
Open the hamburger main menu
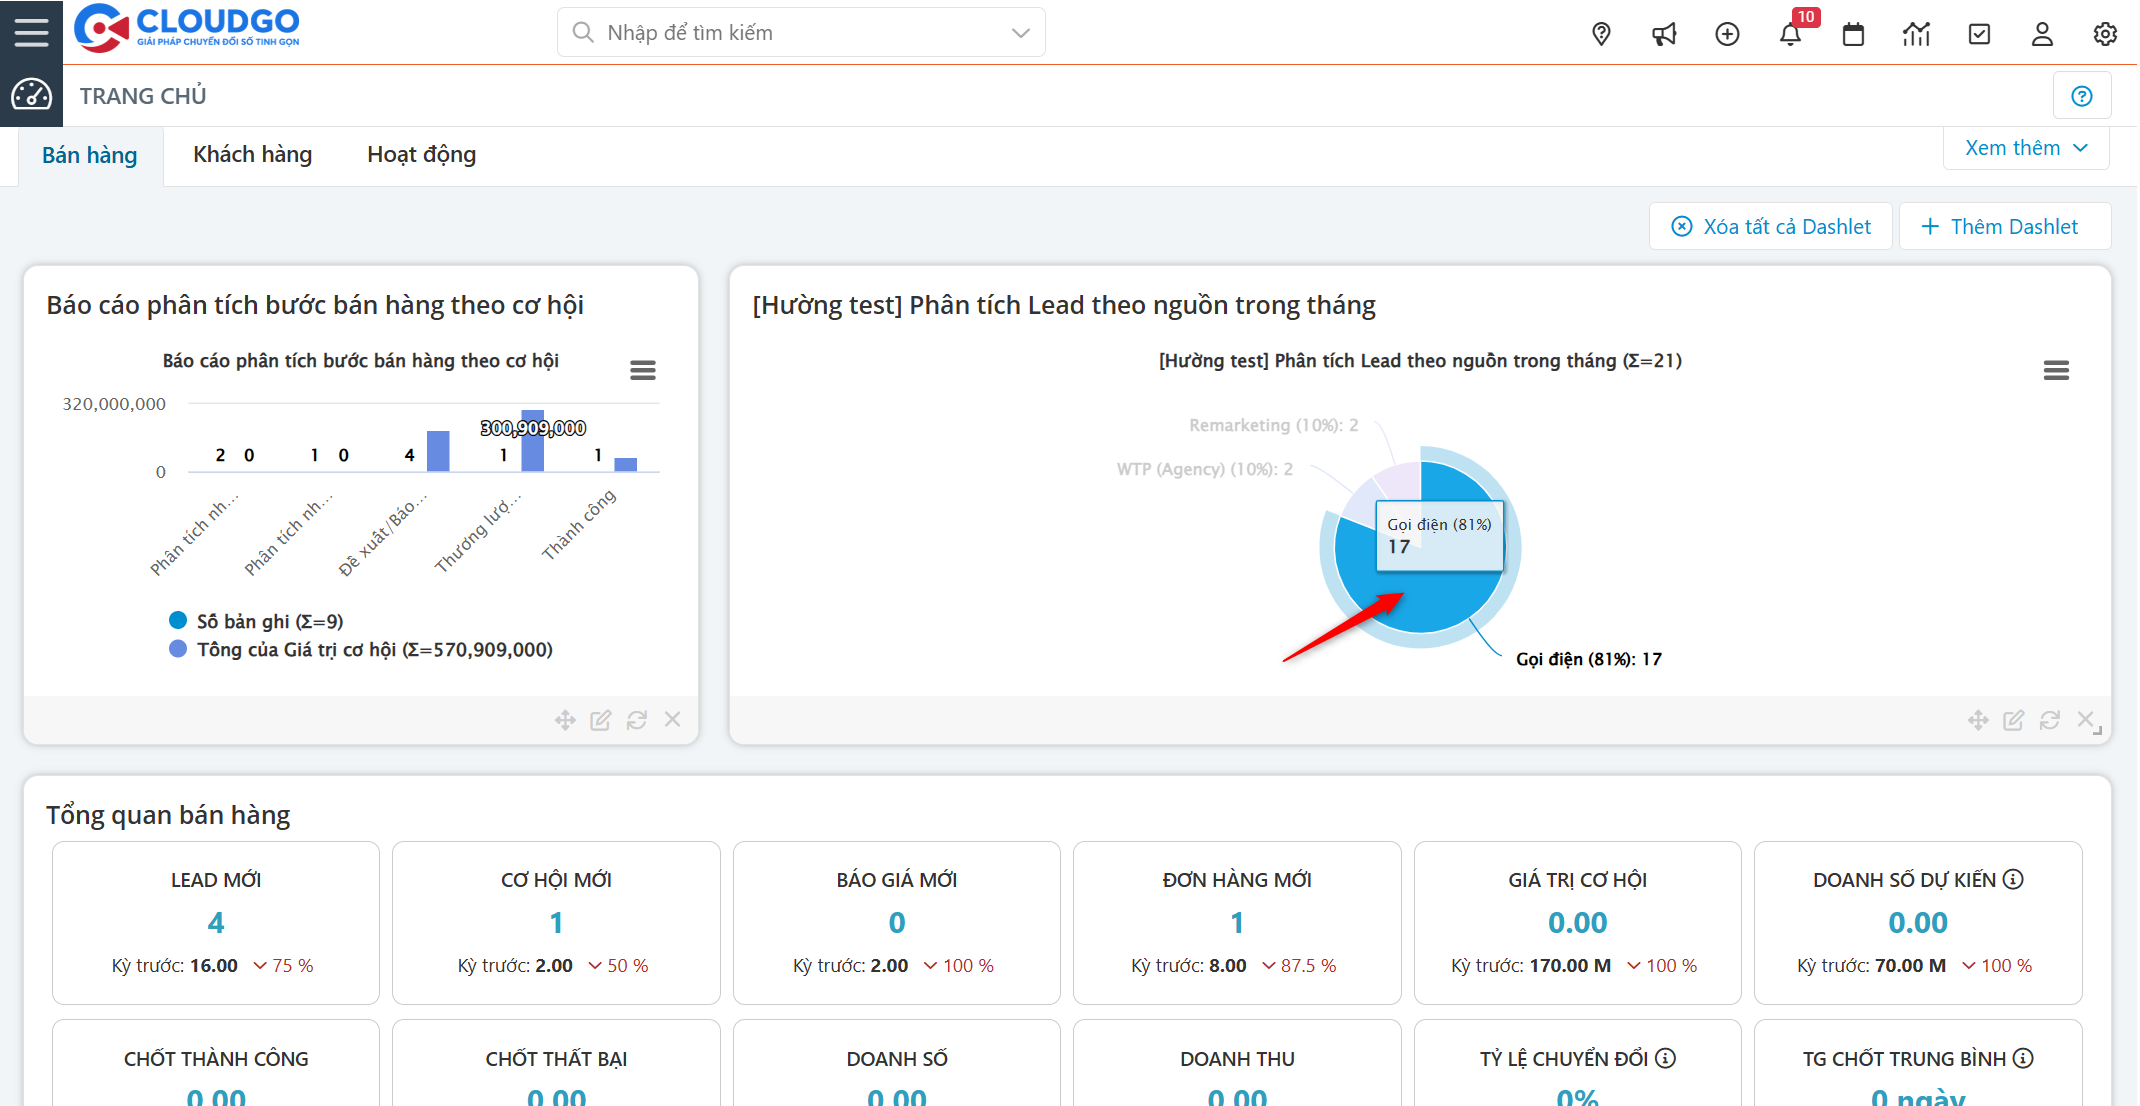pyautogui.click(x=31, y=32)
